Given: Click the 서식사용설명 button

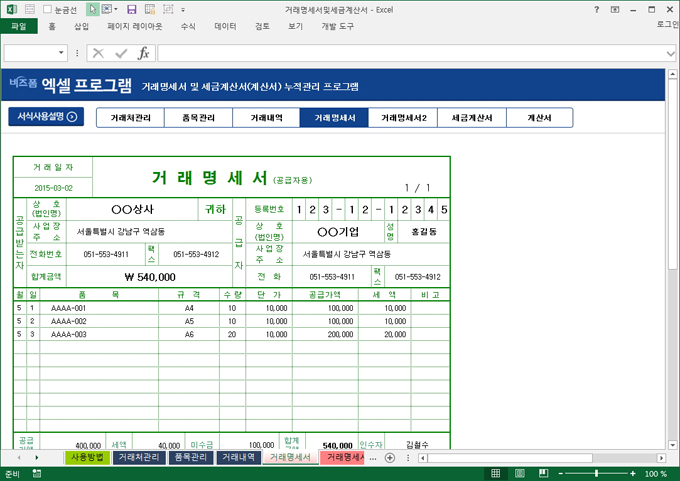Looking at the screenshot, I should coord(46,117).
